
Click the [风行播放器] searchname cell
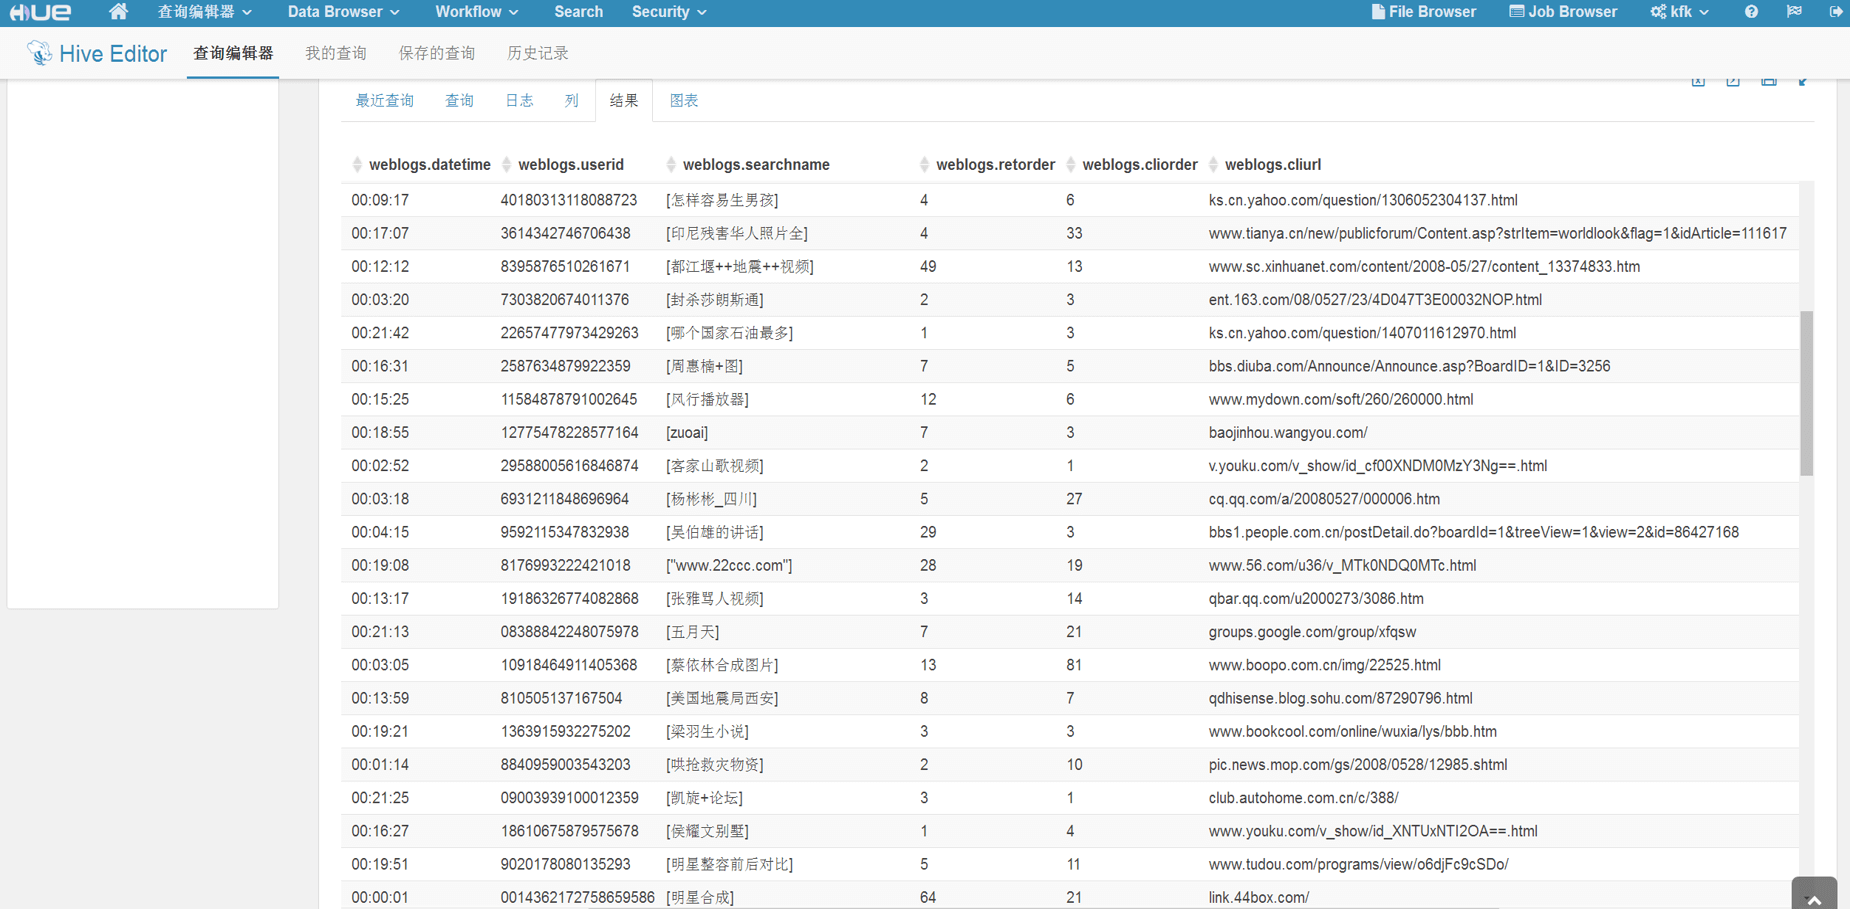[x=707, y=399]
